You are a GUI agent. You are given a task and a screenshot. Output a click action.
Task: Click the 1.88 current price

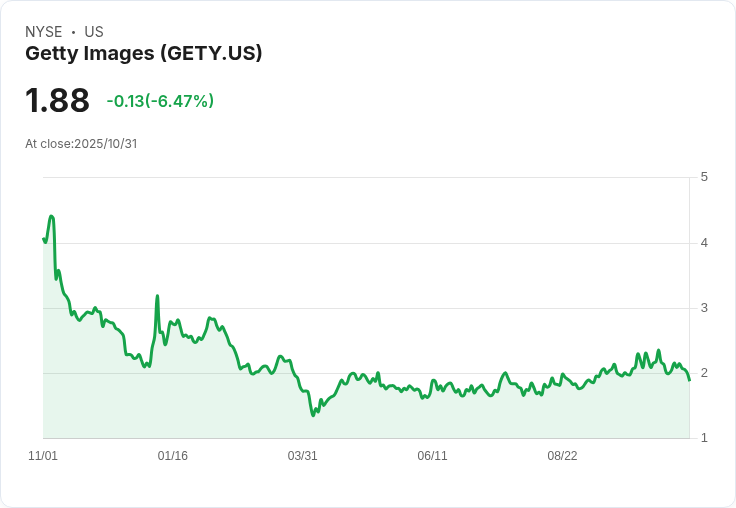point(57,101)
